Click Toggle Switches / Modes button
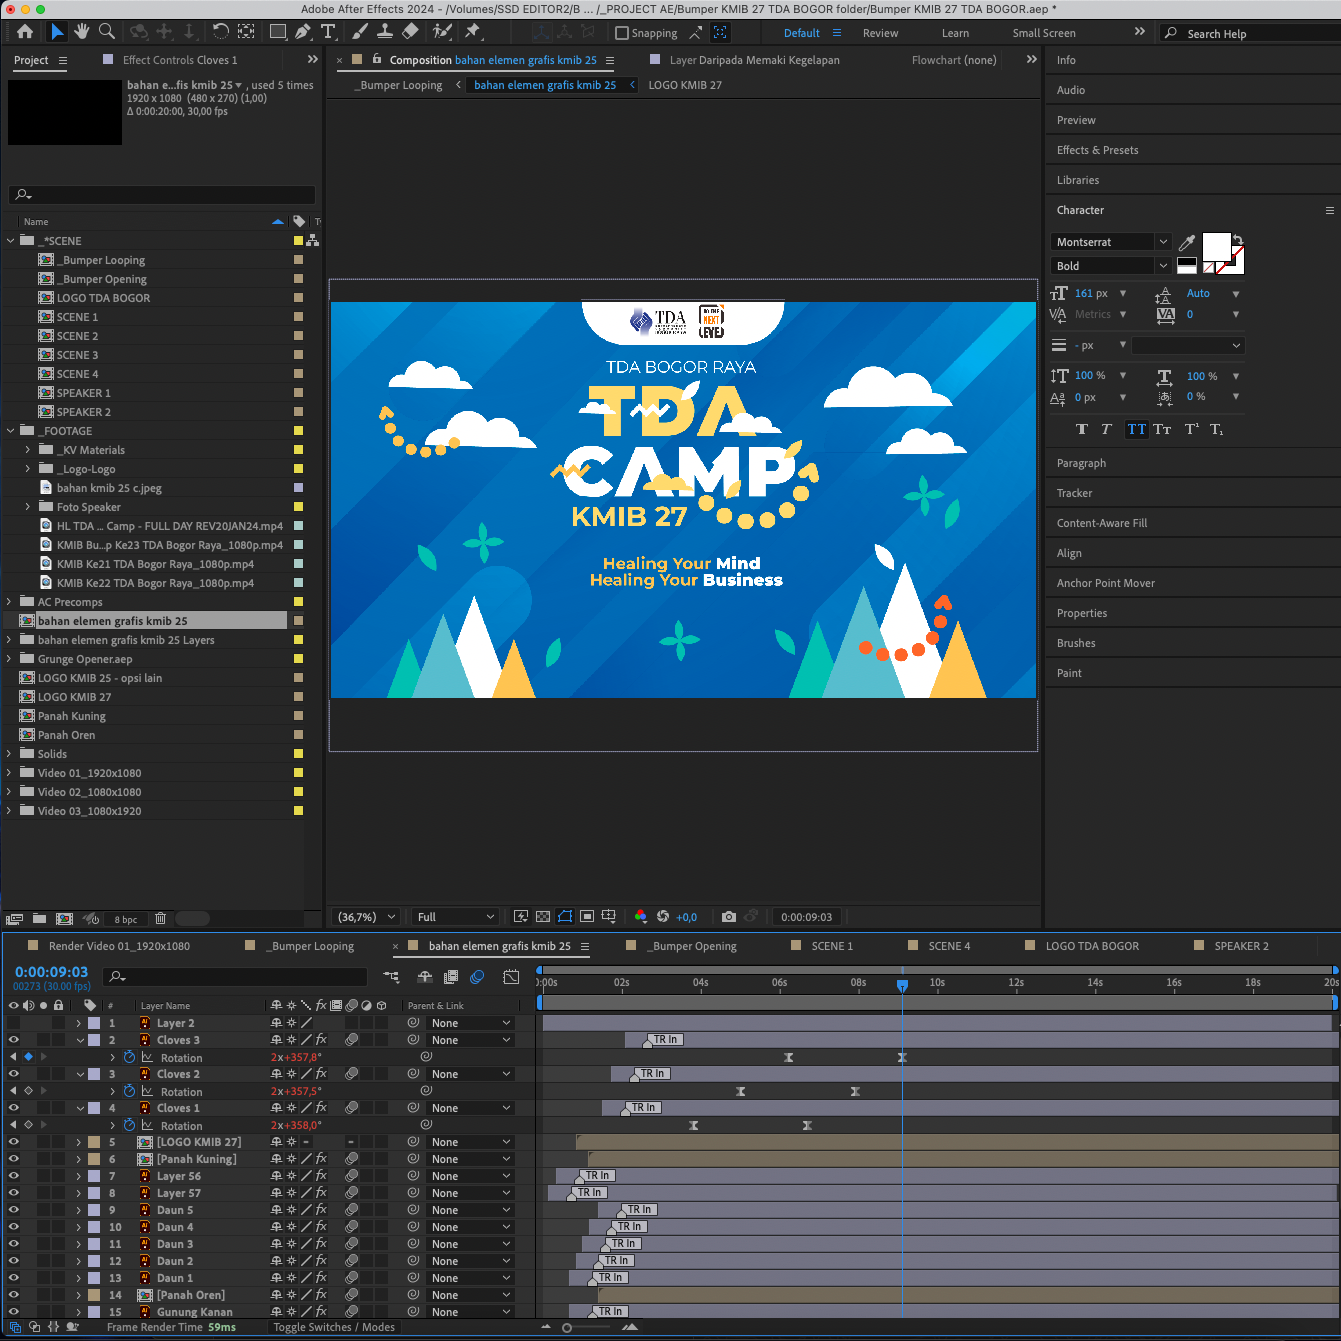This screenshot has width=1341, height=1341. (334, 1327)
